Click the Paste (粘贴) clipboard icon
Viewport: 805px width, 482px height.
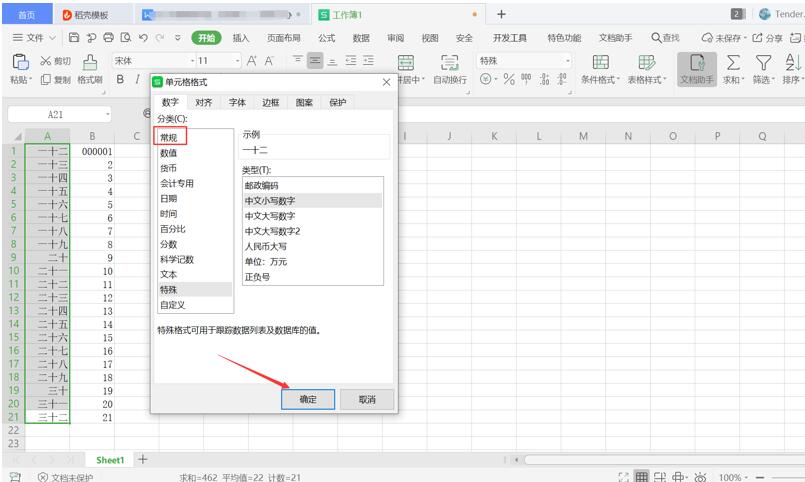coord(21,62)
